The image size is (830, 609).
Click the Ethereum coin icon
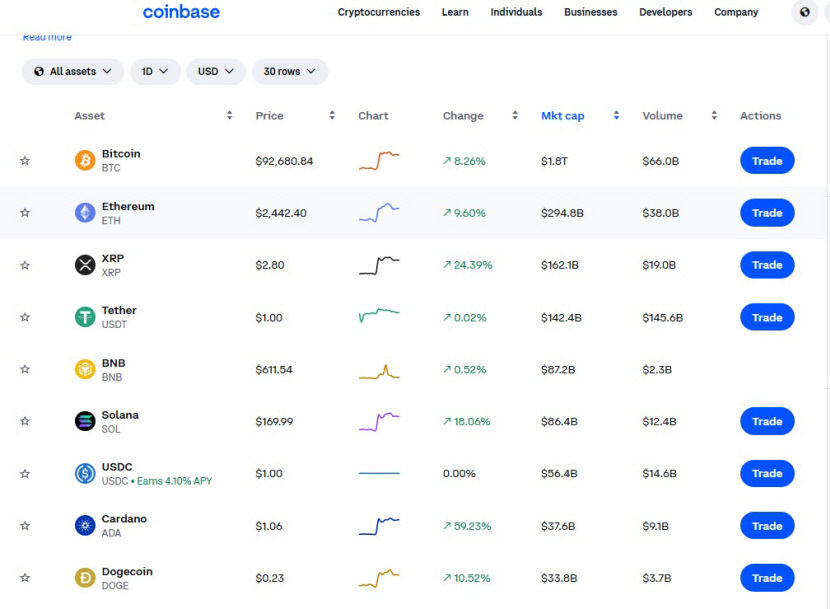click(x=85, y=213)
